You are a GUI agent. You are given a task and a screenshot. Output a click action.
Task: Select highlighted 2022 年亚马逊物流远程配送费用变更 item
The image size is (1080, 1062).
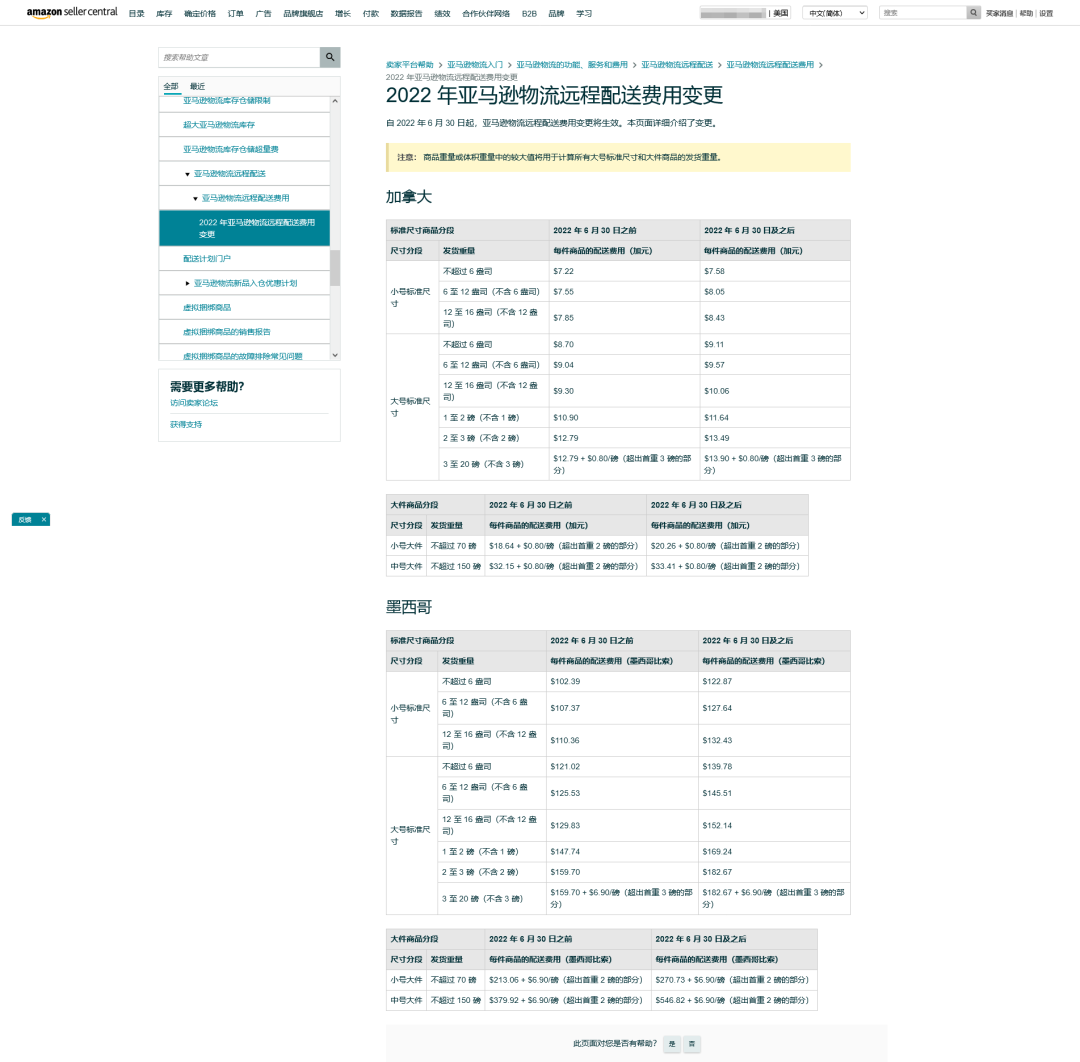[x=245, y=228]
